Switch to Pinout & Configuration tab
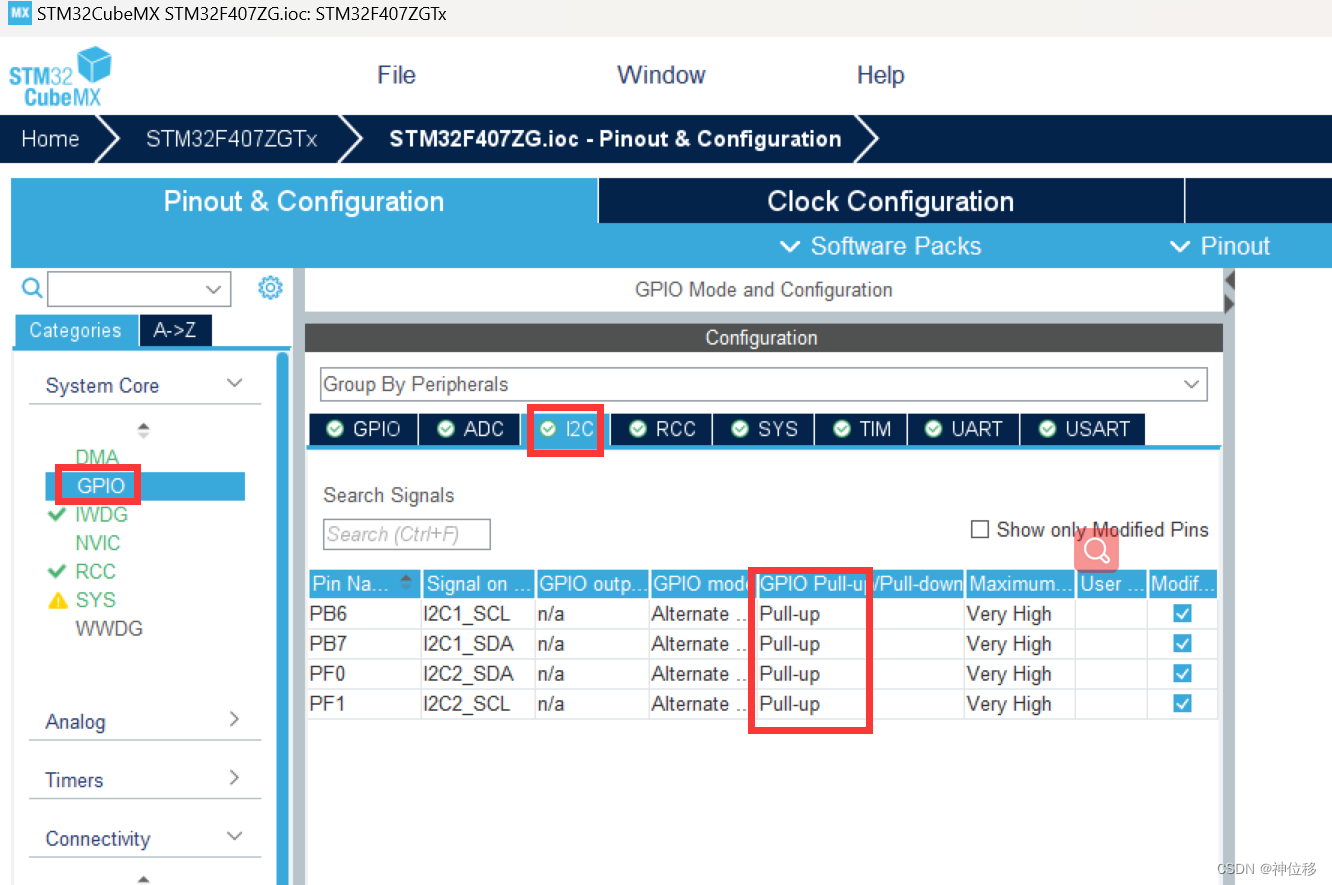Image resolution: width=1332 pixels, height=885 pixels. click(x=304, y=201)
